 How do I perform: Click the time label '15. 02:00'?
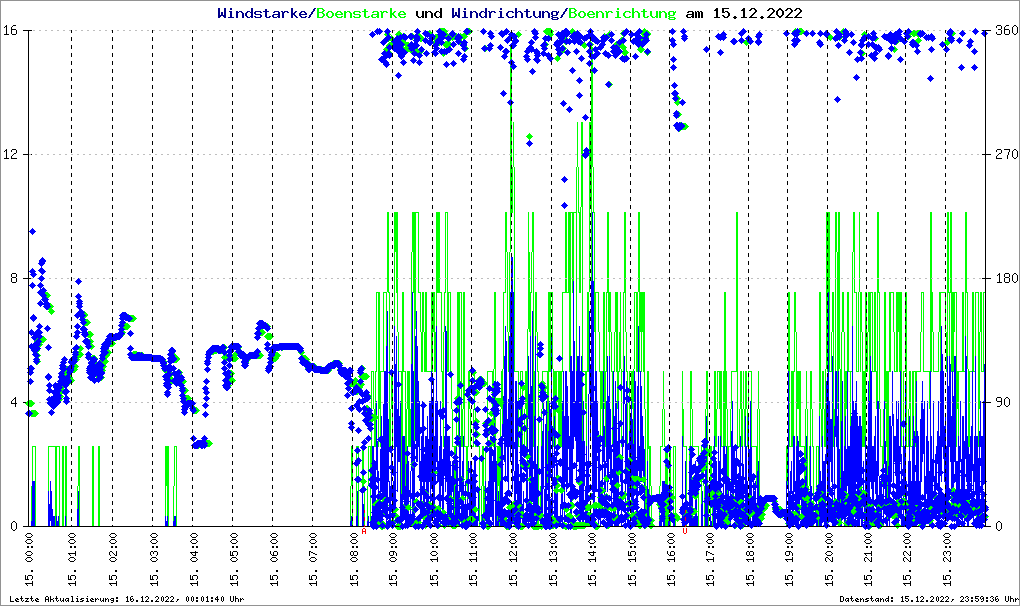click(113, 559)
